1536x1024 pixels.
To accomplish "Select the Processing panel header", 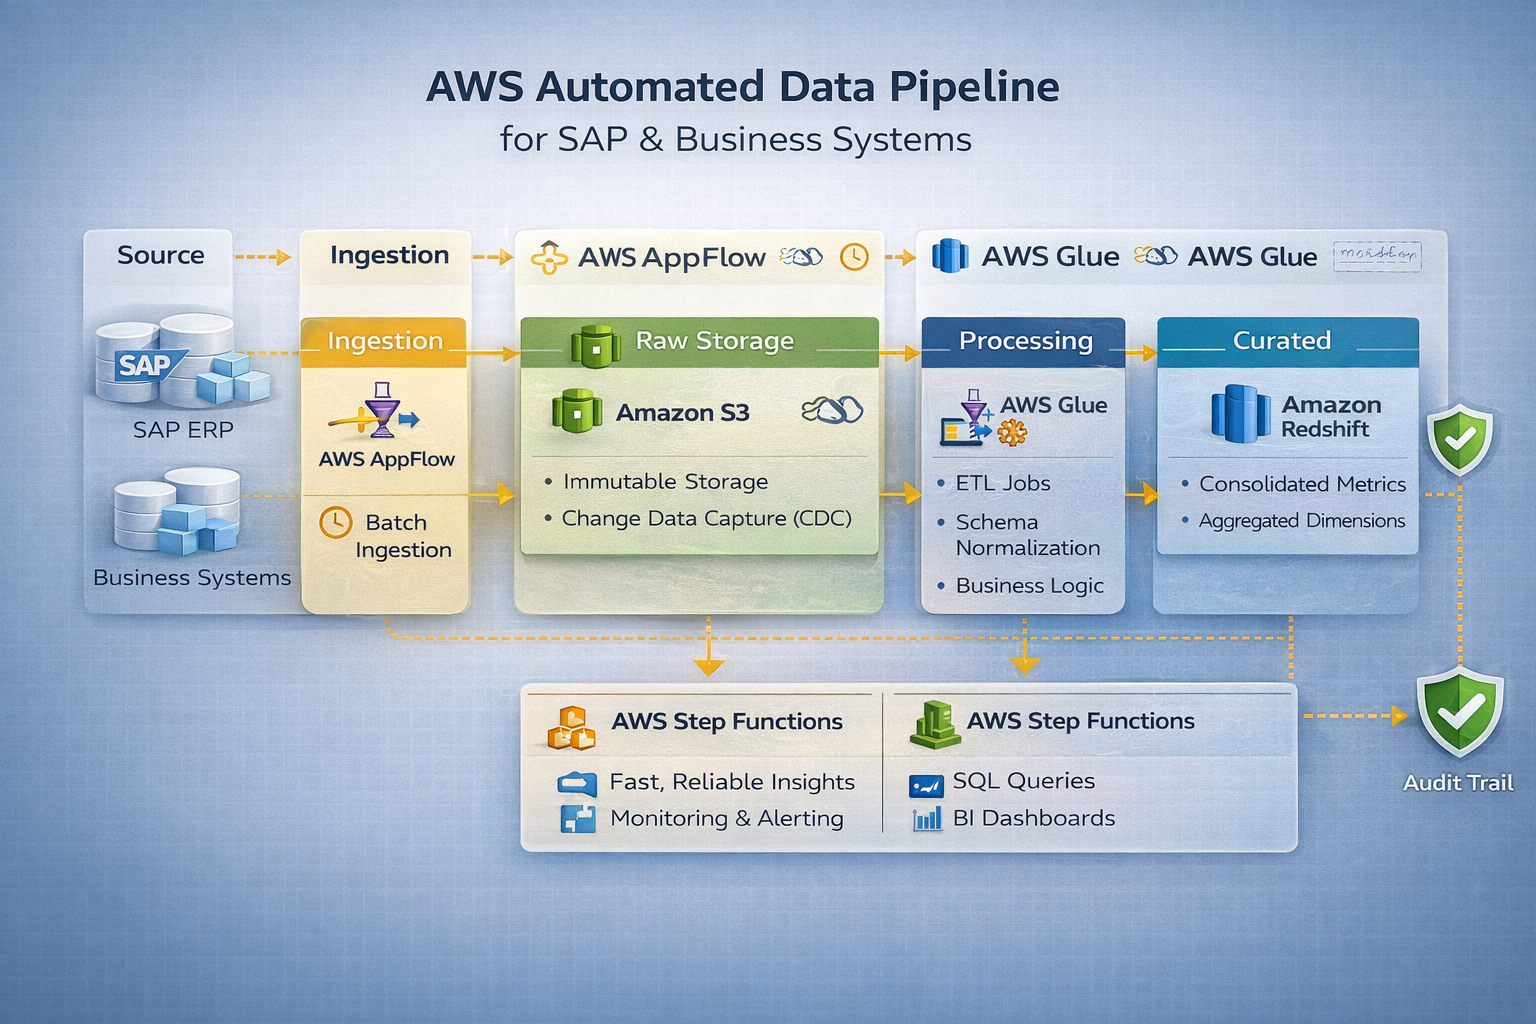I will point(1024,341).
